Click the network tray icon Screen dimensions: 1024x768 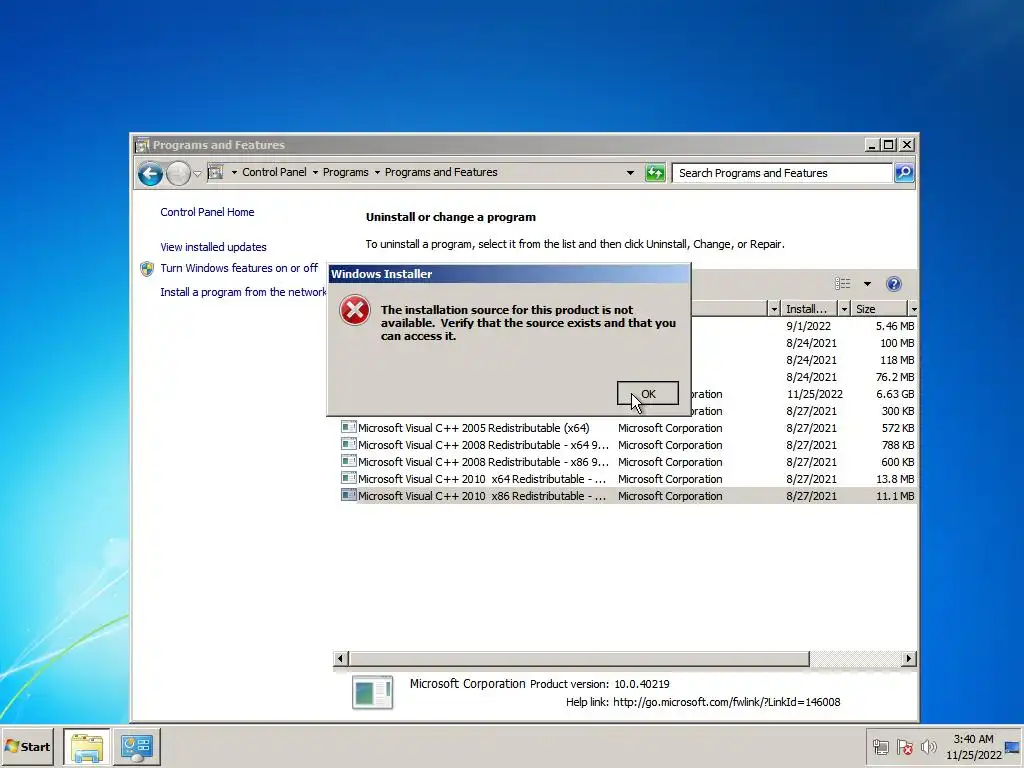click(x=880, y=747)
